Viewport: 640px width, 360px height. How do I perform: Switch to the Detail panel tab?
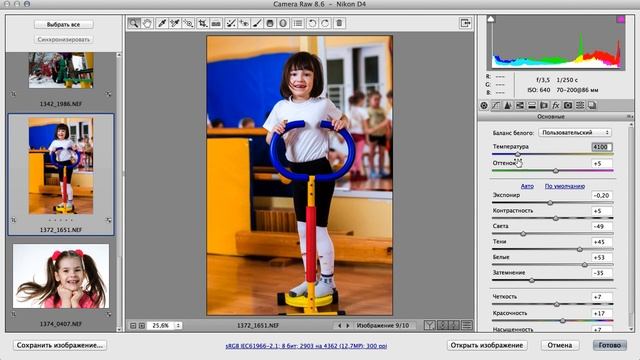click(x=508, y=105)
